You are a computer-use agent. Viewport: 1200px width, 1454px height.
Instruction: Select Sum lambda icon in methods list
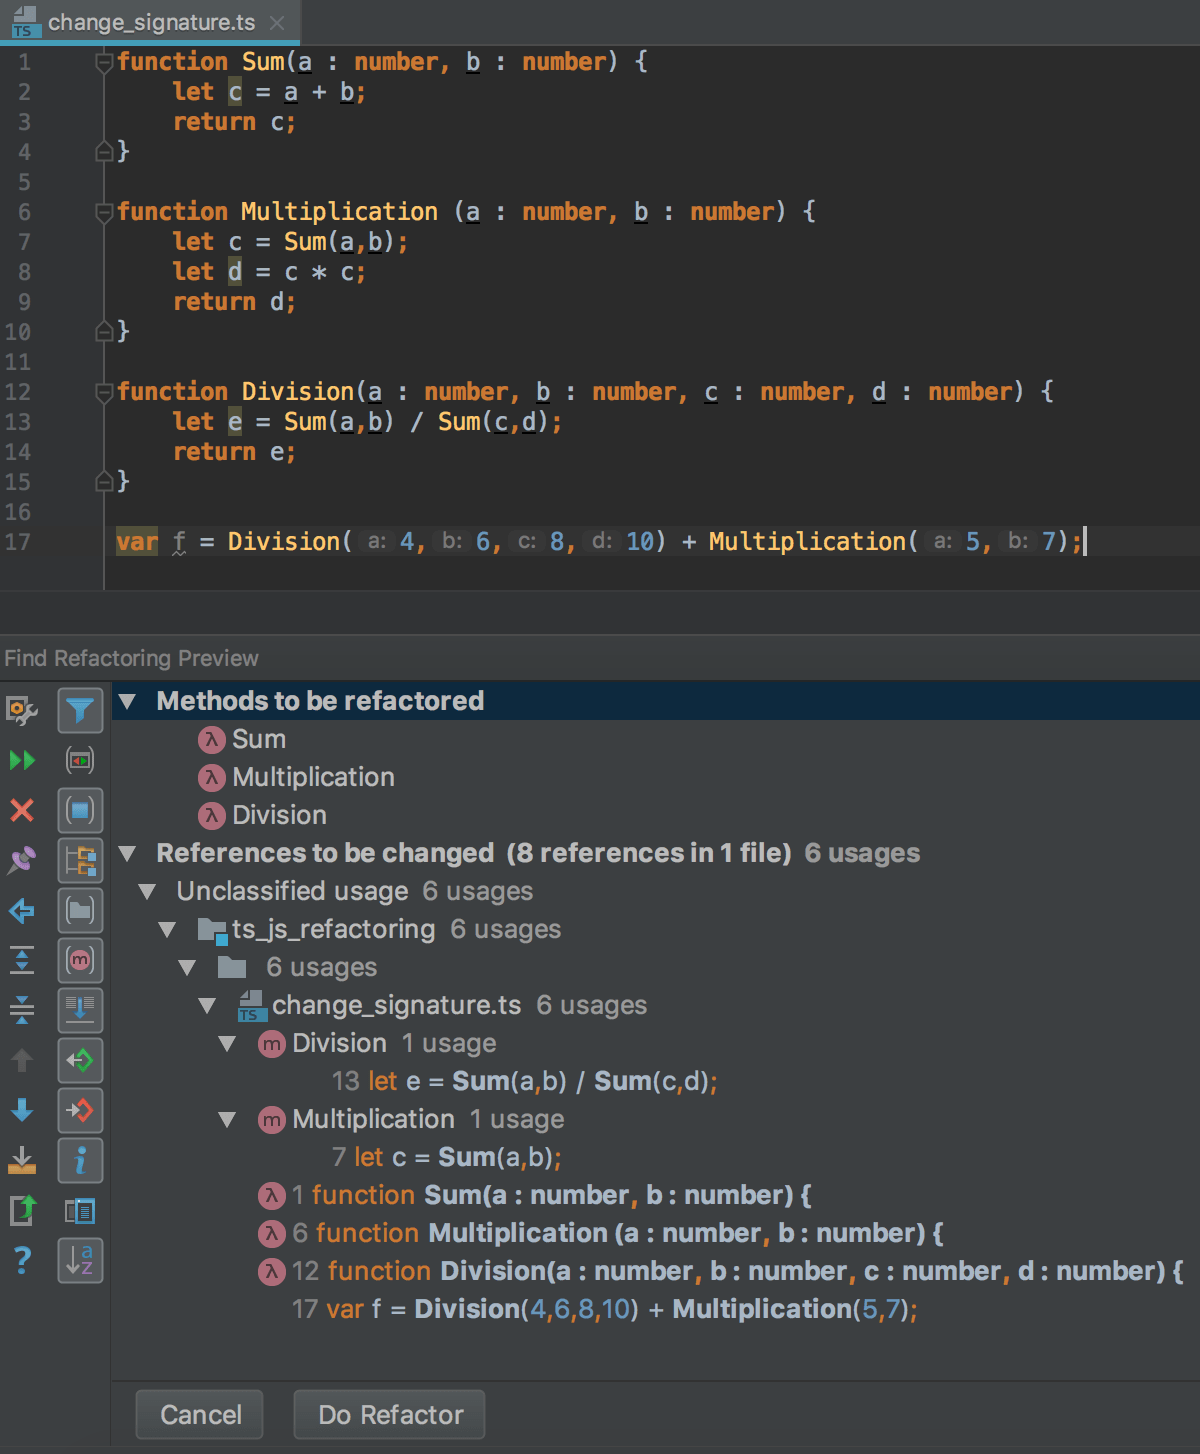click(x=211, y=739)
